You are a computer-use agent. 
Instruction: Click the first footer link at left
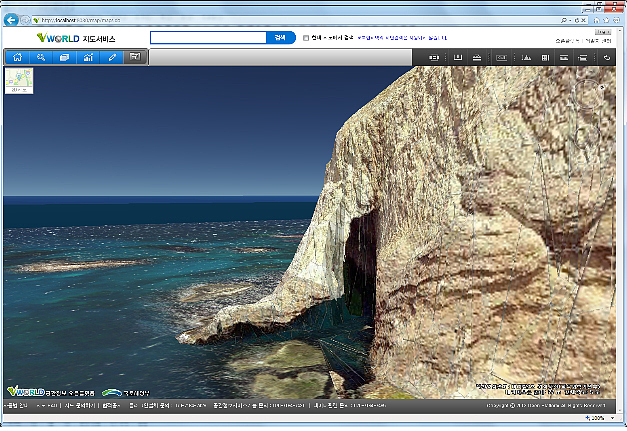click(x=16, y=406)
